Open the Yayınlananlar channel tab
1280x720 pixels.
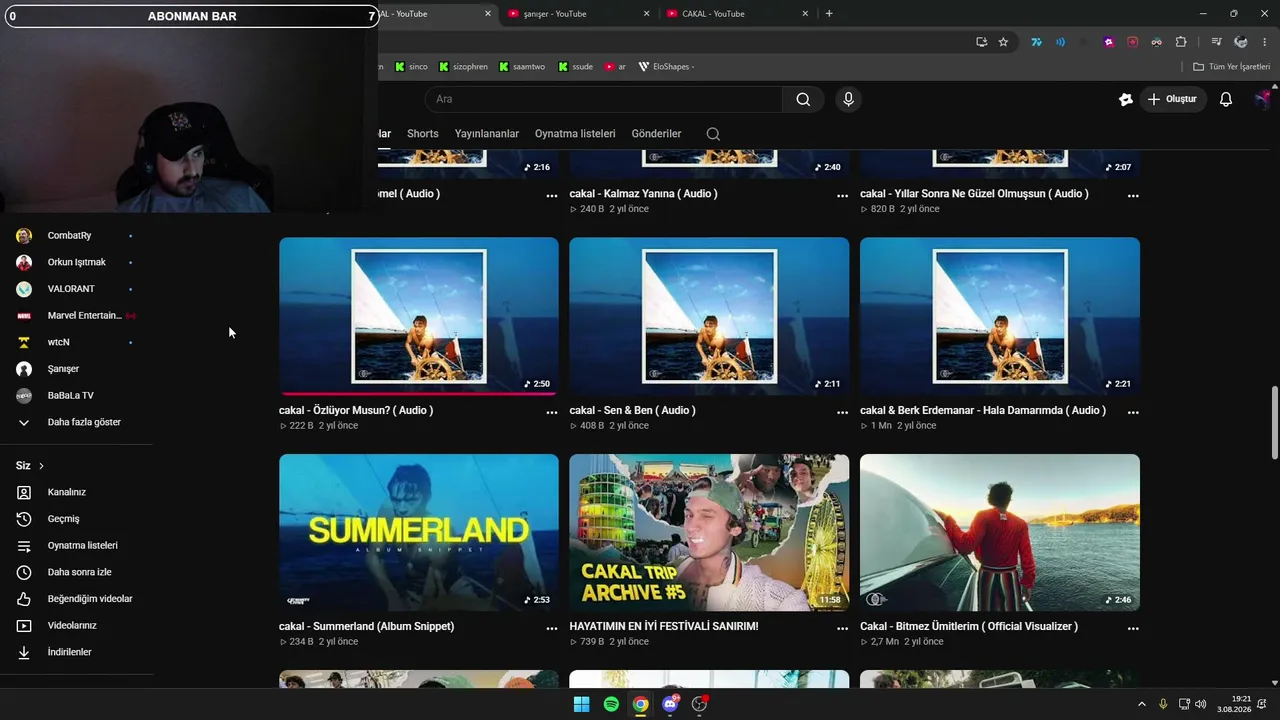pyautogui.click(x=487, y=134)
